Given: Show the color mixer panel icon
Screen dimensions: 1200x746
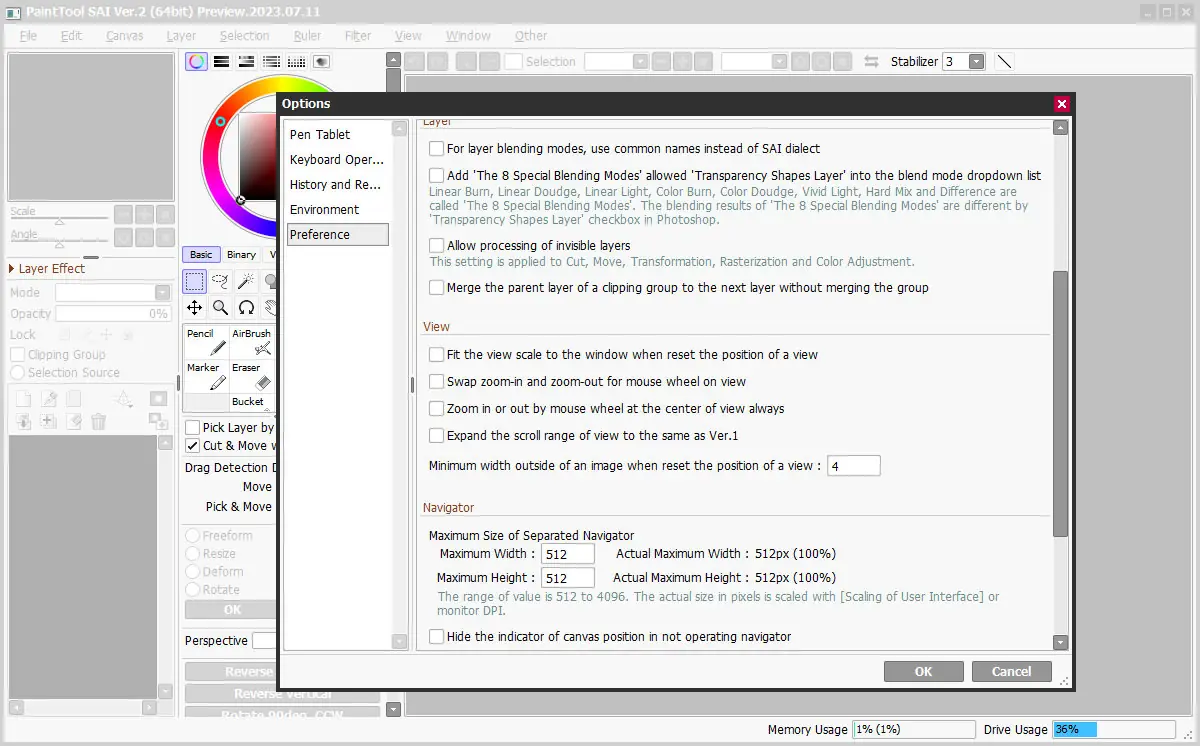Looking at the screenshot, I should [271, 62].
